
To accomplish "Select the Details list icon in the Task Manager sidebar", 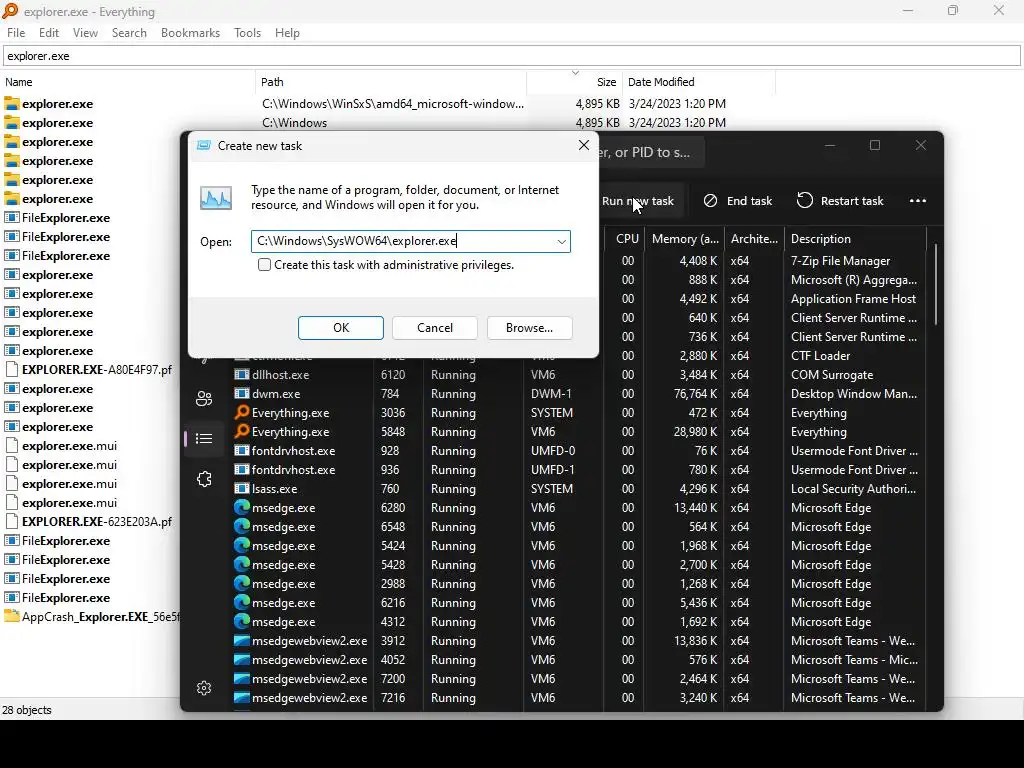I will click(x=204, y=438).
